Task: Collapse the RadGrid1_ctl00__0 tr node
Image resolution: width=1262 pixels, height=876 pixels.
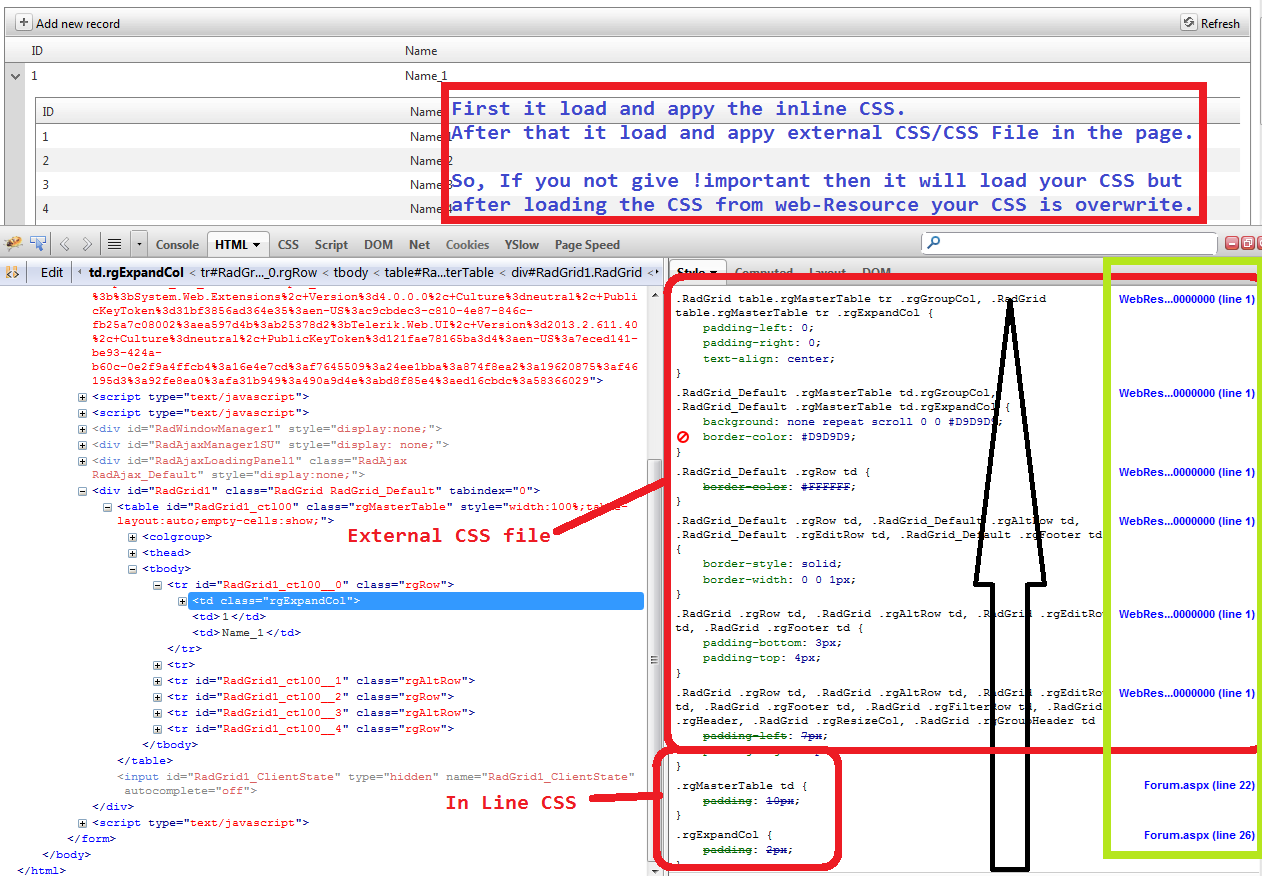Action: click(158, 585)
